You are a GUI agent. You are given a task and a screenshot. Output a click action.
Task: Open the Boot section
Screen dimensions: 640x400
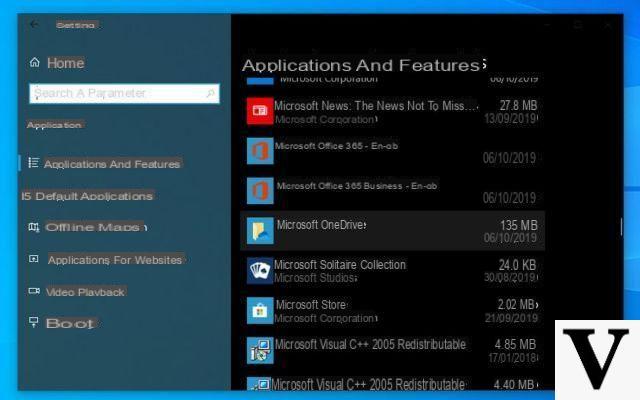pyautogui.click(x=70, y=324)
